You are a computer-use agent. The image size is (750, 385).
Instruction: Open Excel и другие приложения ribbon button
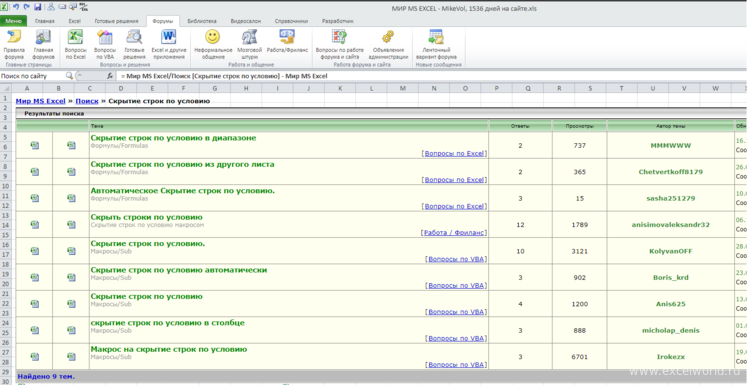[x=169, y=44]
